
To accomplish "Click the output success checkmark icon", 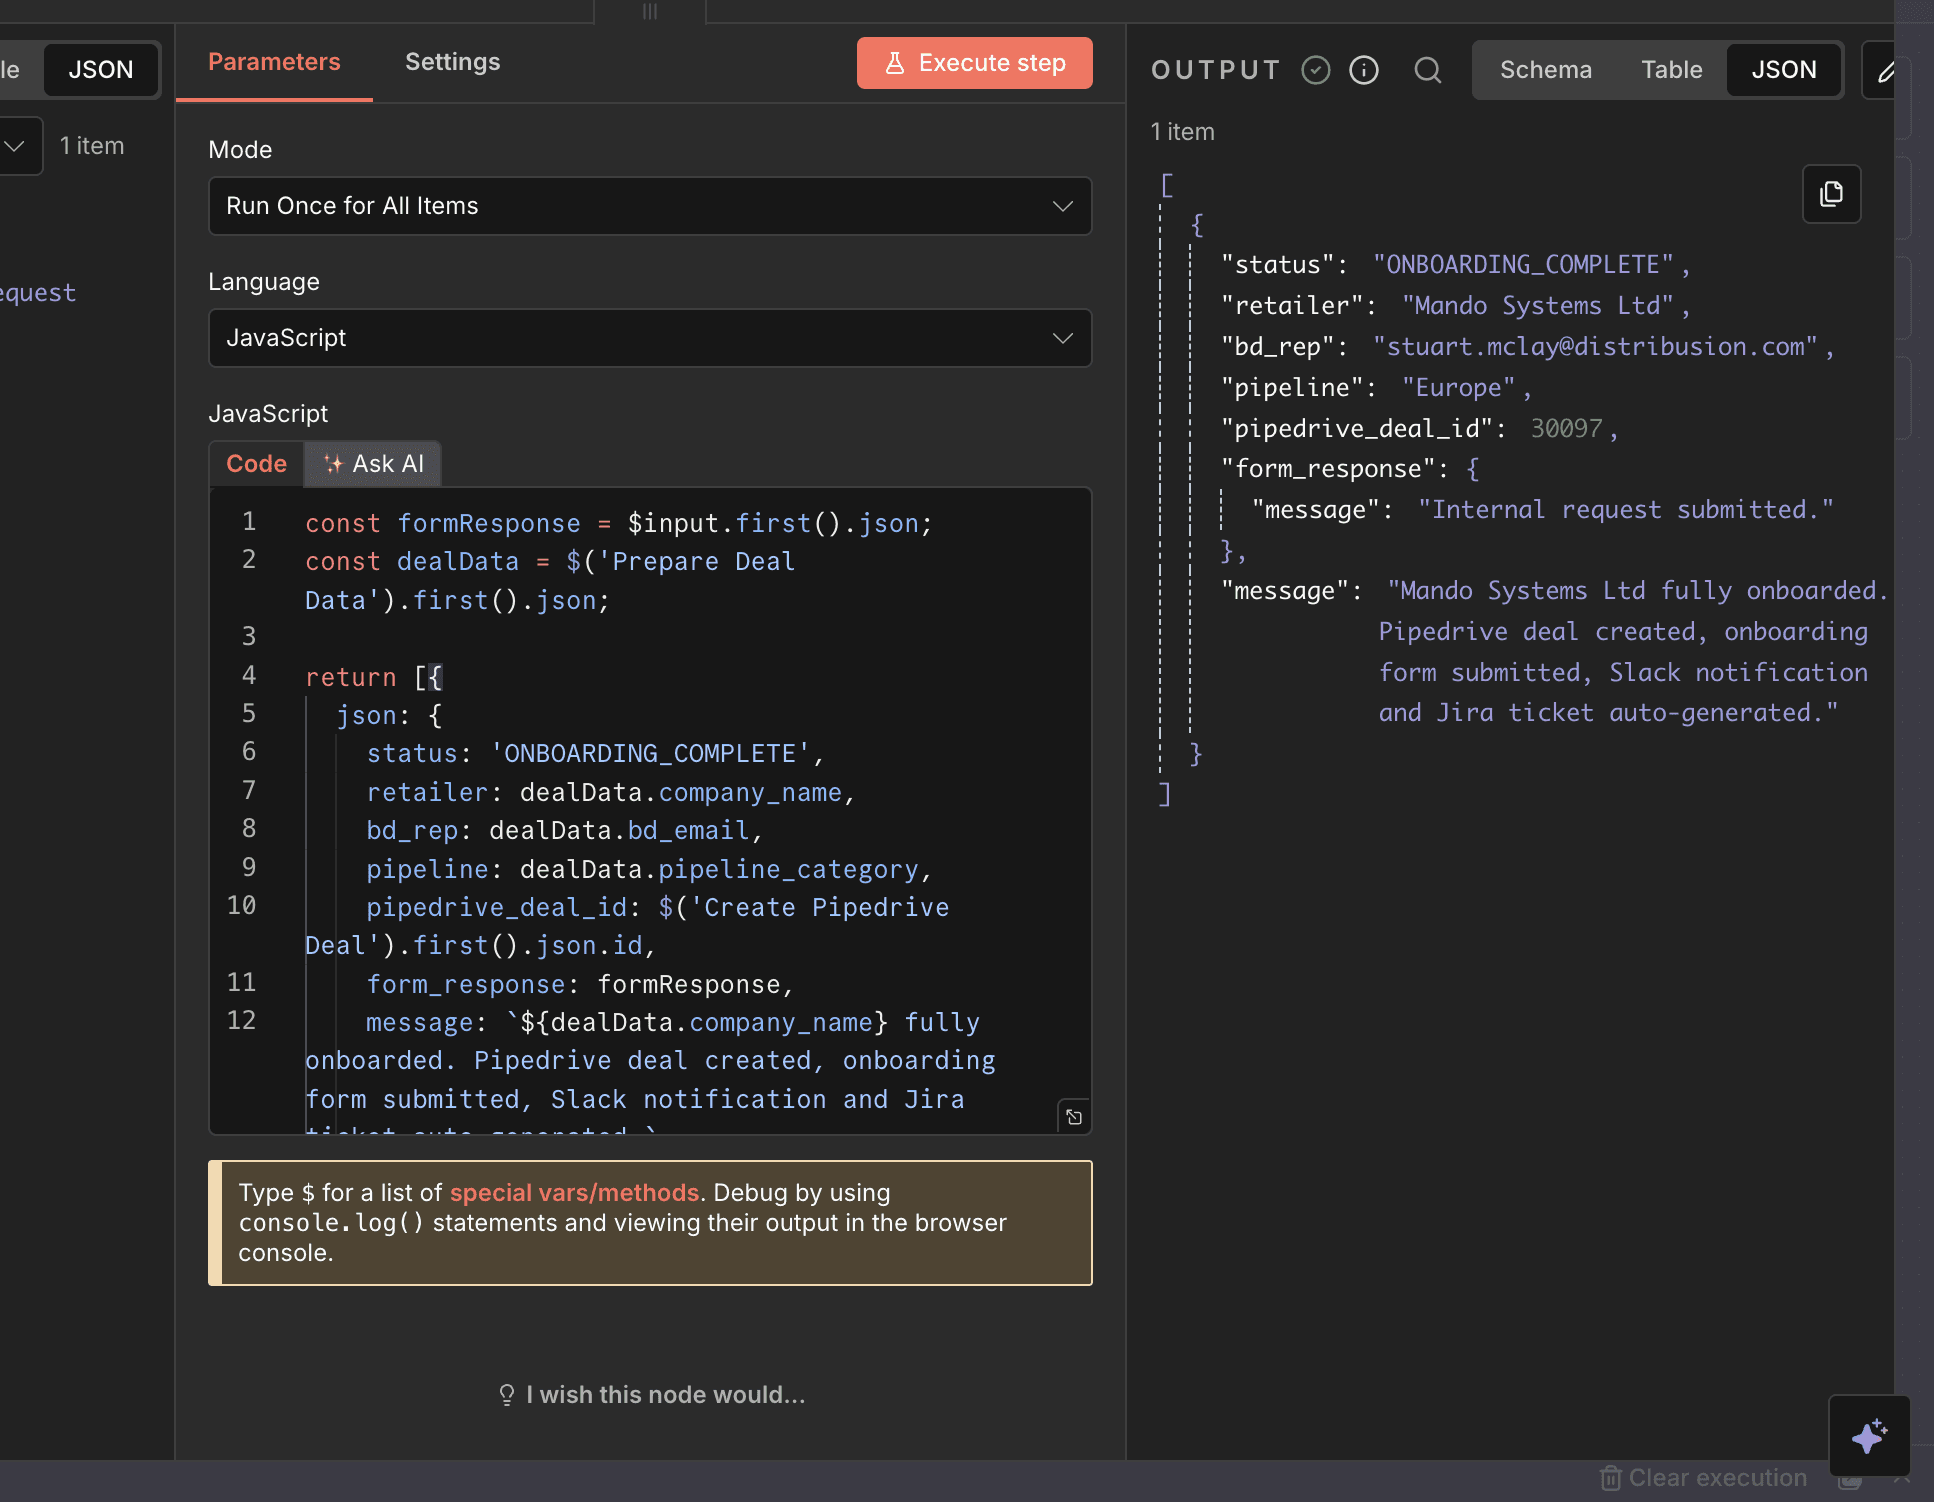I will pos(1315,70).
